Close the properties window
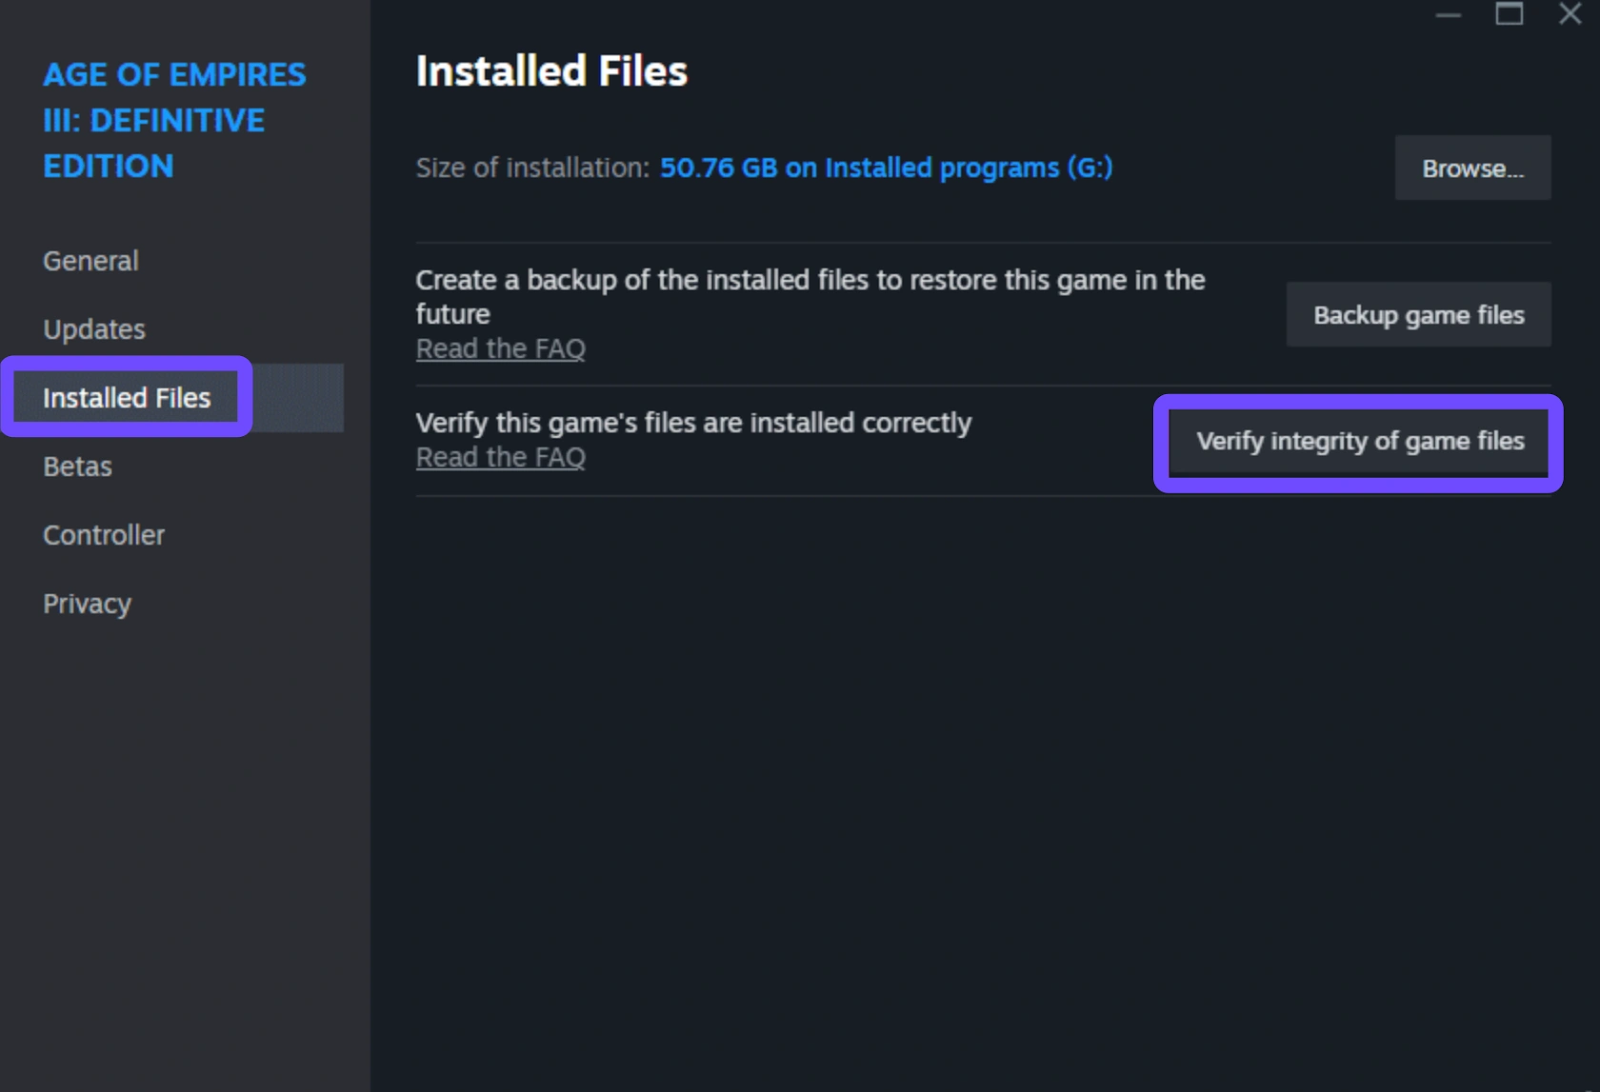Screen dimensions: 1600x1092 pos(1570,14)
